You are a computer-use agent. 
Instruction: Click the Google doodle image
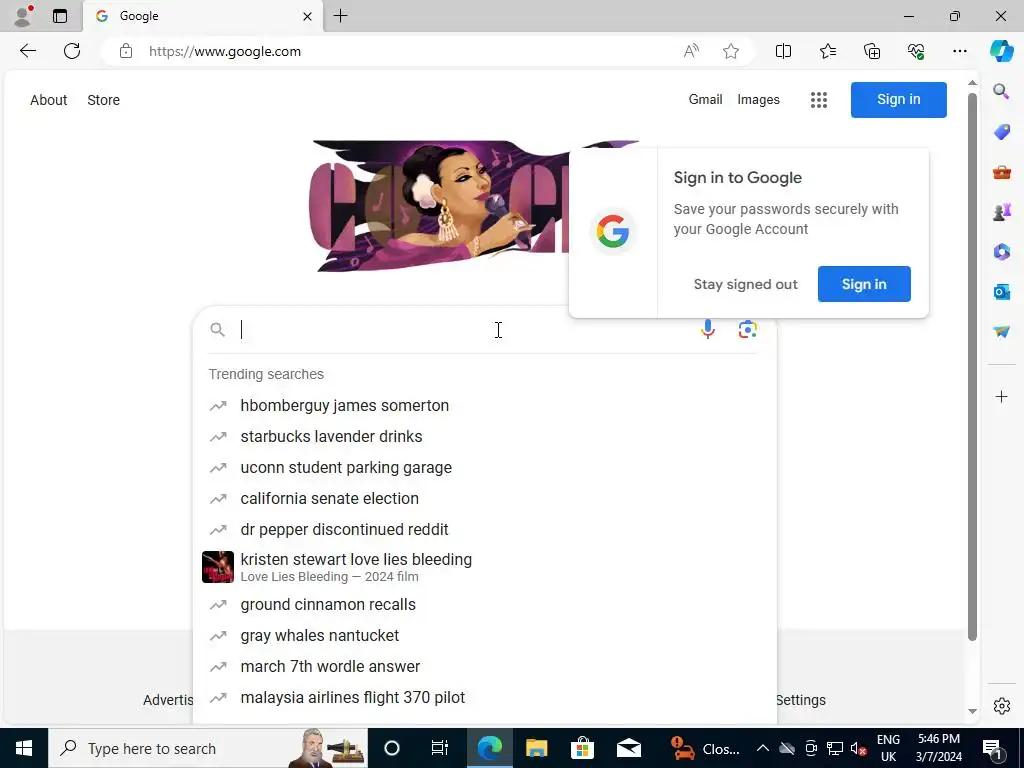point(439,206)
